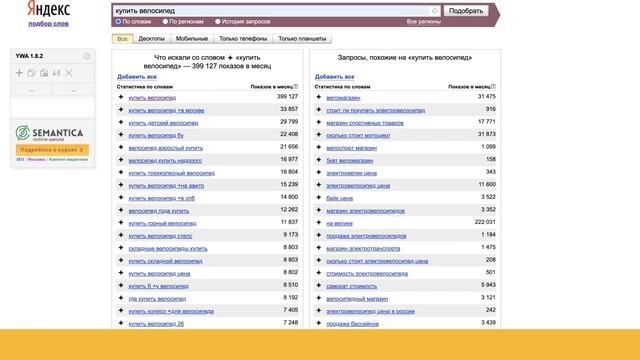Open the 'велосипедный магазин' query link
This screenshot has width=640, height=360.
(x=357, y=299)
